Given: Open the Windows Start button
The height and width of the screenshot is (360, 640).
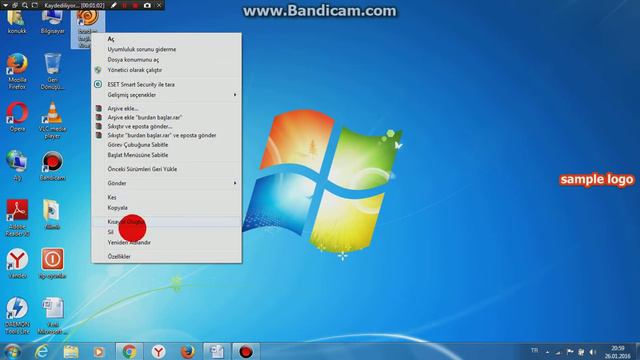Looking at the screenshot, I should [12, 351].
